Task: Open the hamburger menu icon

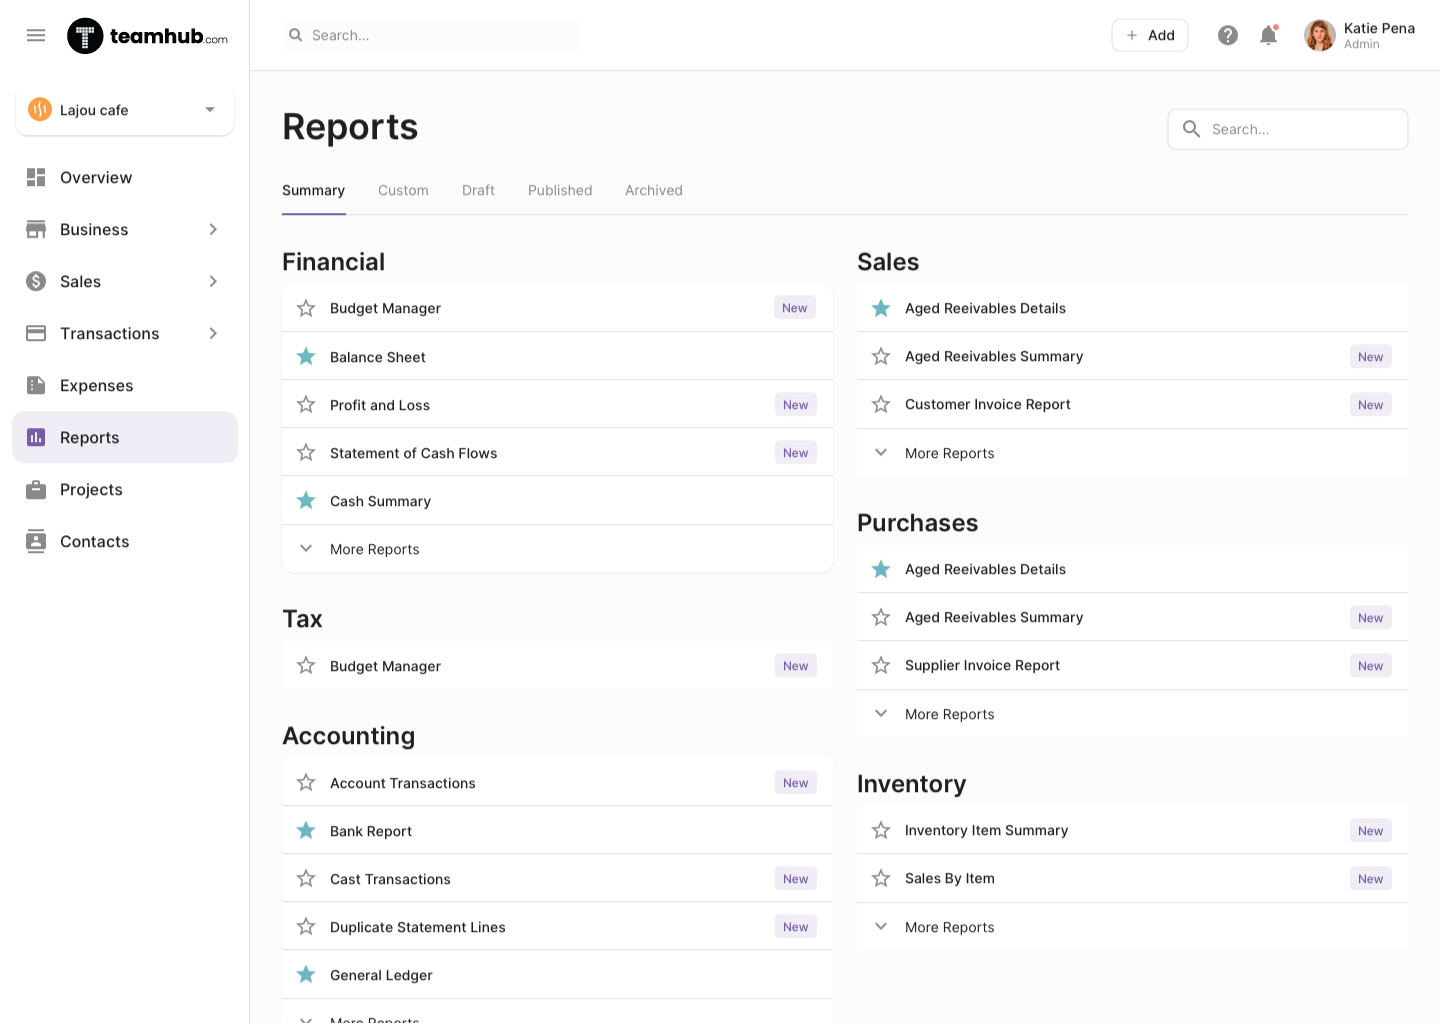Action: click(x=36, y=35)
